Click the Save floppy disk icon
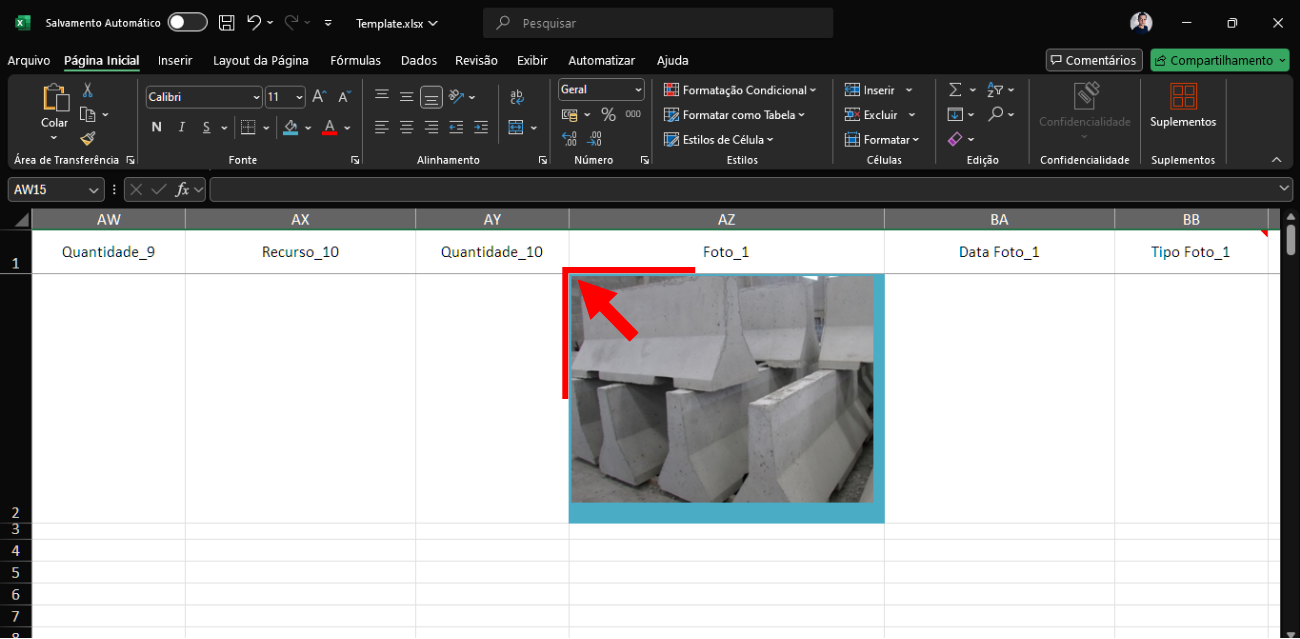 [x=227, y=23]
